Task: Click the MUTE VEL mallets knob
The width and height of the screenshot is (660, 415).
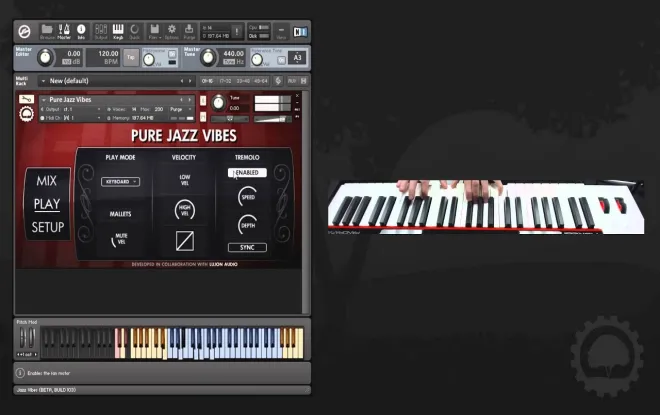Action: 120,239
